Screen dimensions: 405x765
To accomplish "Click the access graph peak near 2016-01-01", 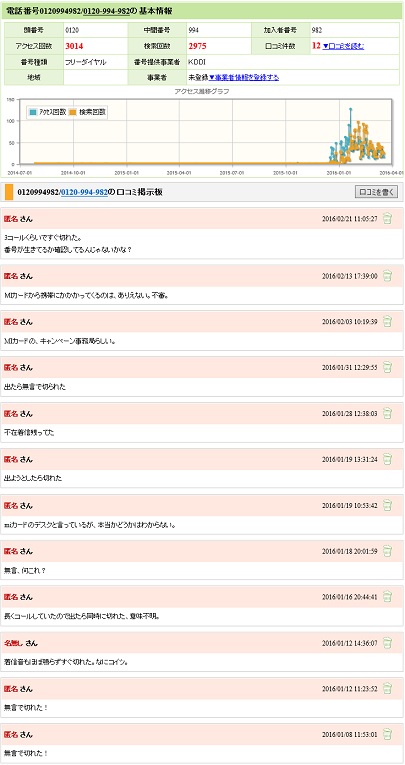I will (x=350, y=109).
